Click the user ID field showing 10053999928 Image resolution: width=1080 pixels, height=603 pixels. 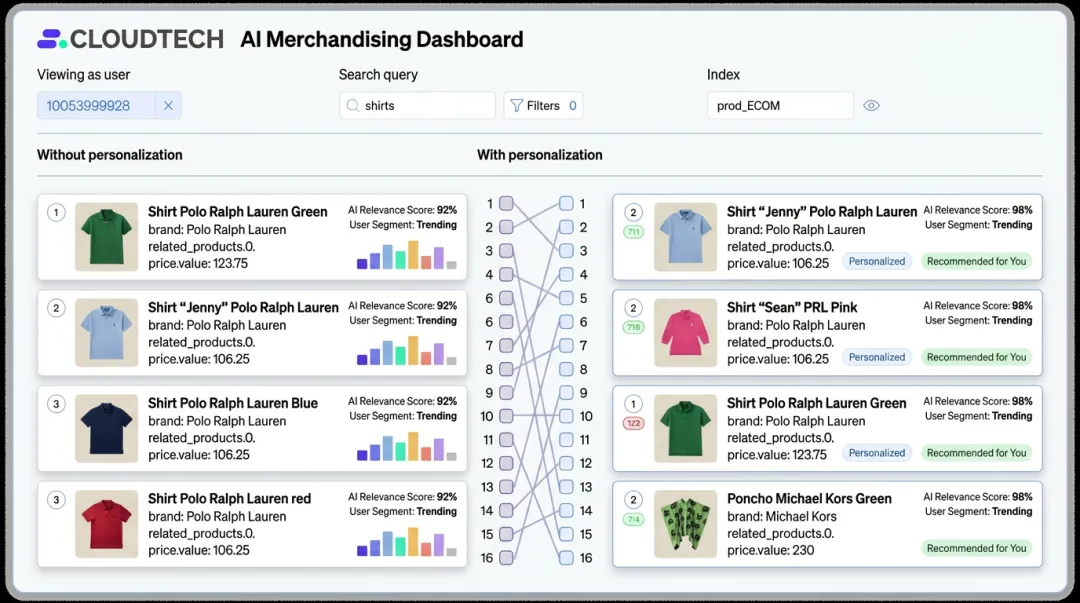pos(96,105)
